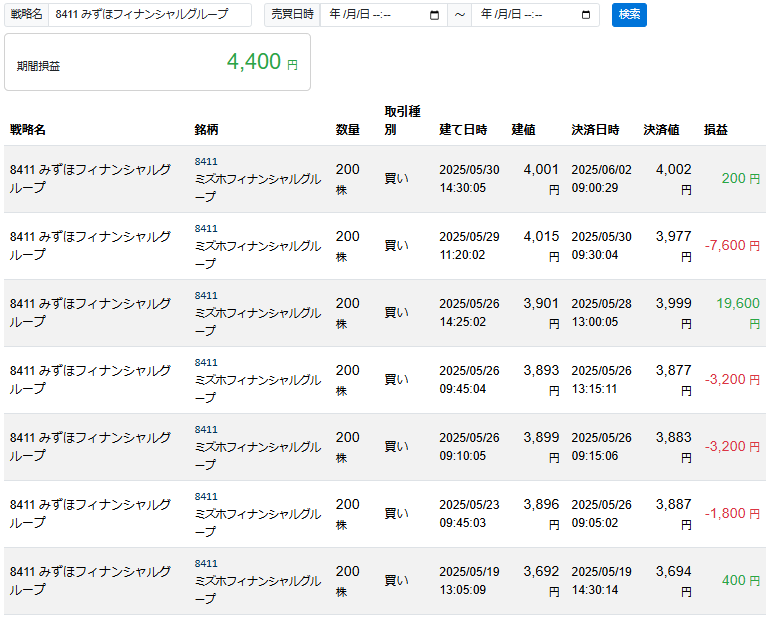This screenshot has height=625, width=773.
Task: Click the 3,901 entry price cell
Action: (541, 313)
